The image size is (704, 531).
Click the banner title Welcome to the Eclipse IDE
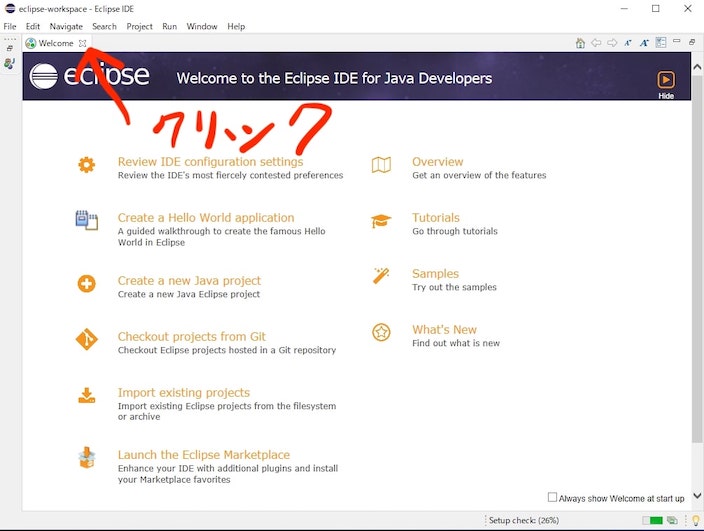pos(334,78)
